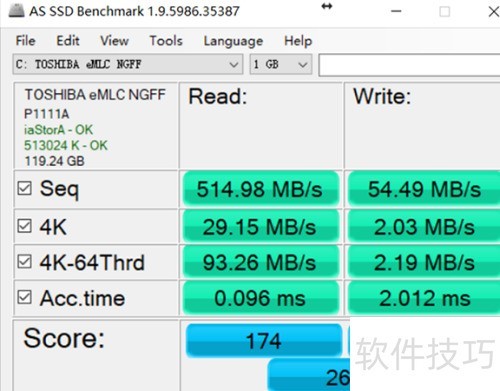The height and width of the screenshot is (391, 500).
Task: Click the Seq write result 54.49 MB/s
Action: tap(424, 189)
